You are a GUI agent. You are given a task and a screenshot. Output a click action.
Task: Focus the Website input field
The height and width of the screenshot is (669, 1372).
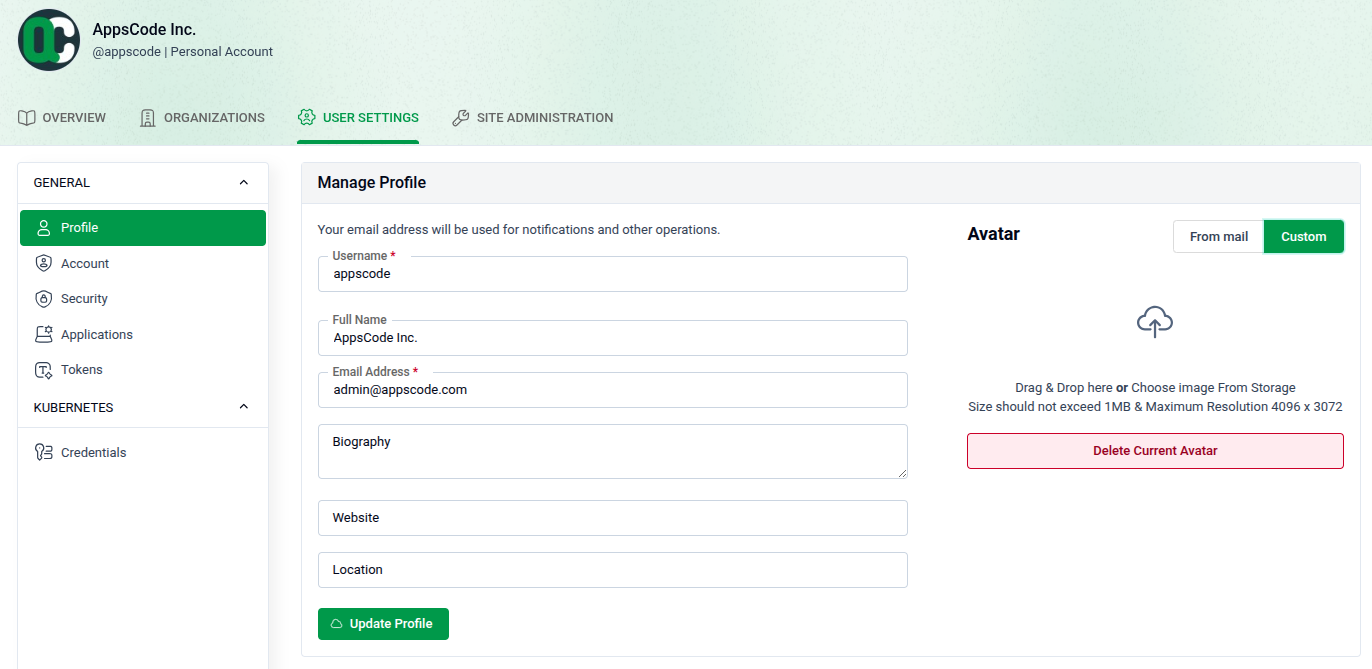pyautogui.click(x=612, y=518)
